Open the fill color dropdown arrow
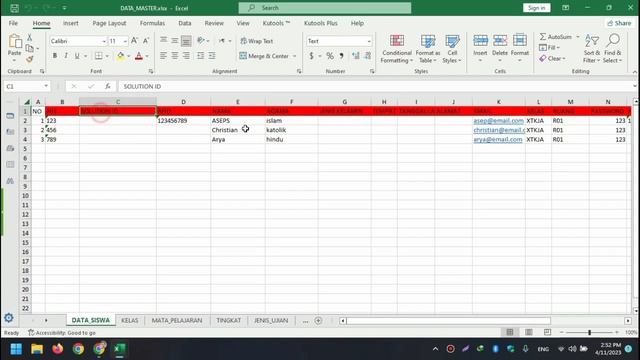640x360 pixels. (x=129, y=56)
